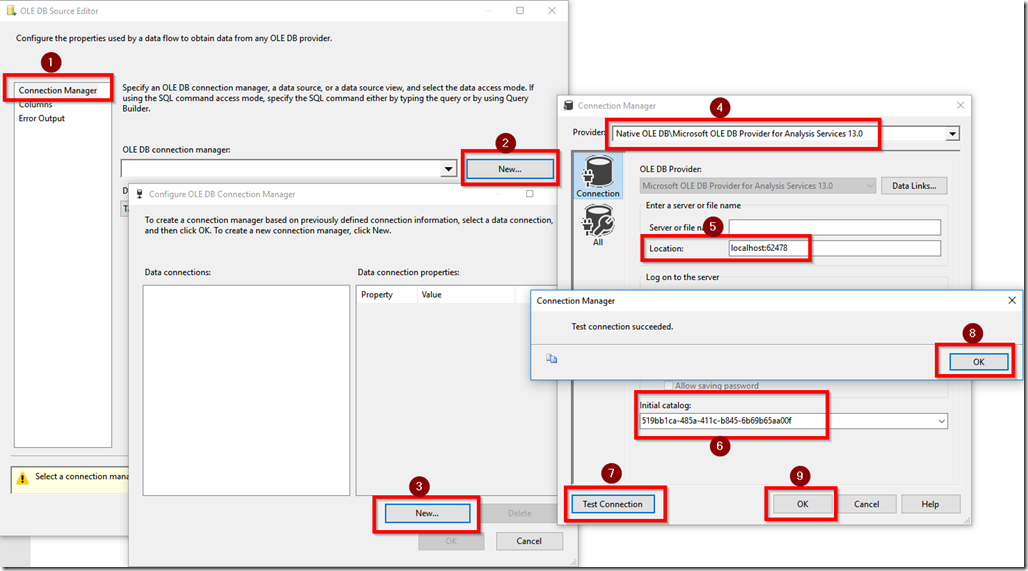The image size is (1028, 571).
Task: Click OK in the test connection succeeded box
Action: pos(978,362)
